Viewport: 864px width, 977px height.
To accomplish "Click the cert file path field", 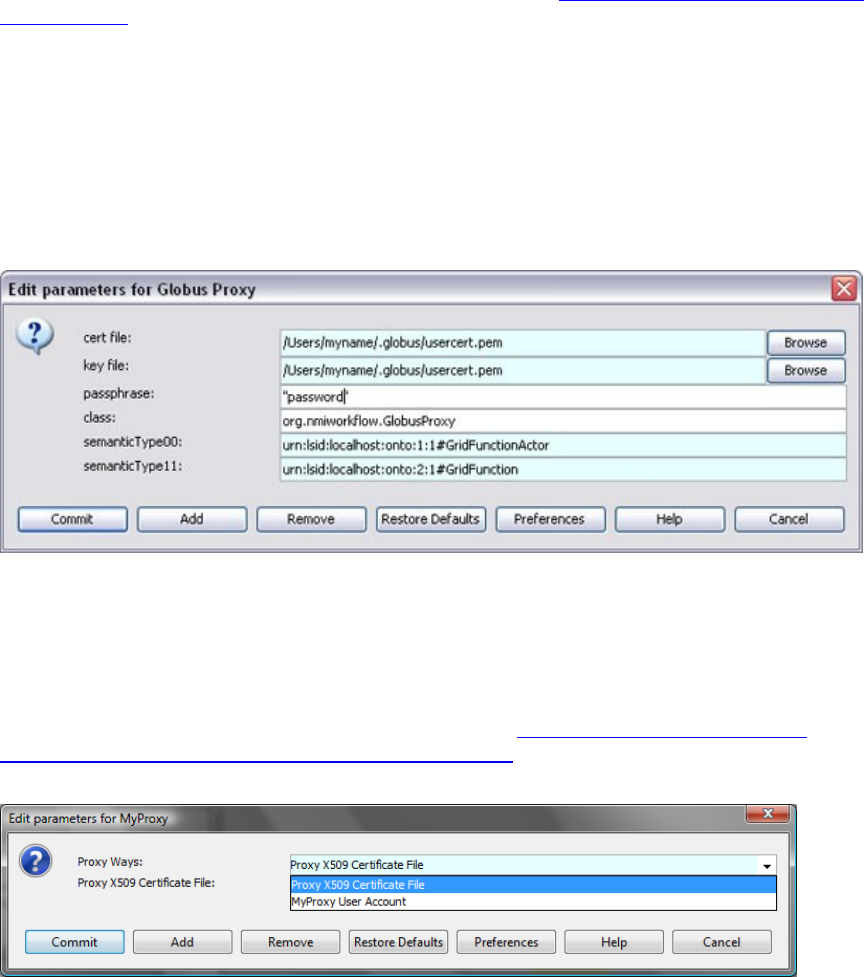I will (523, 343).
